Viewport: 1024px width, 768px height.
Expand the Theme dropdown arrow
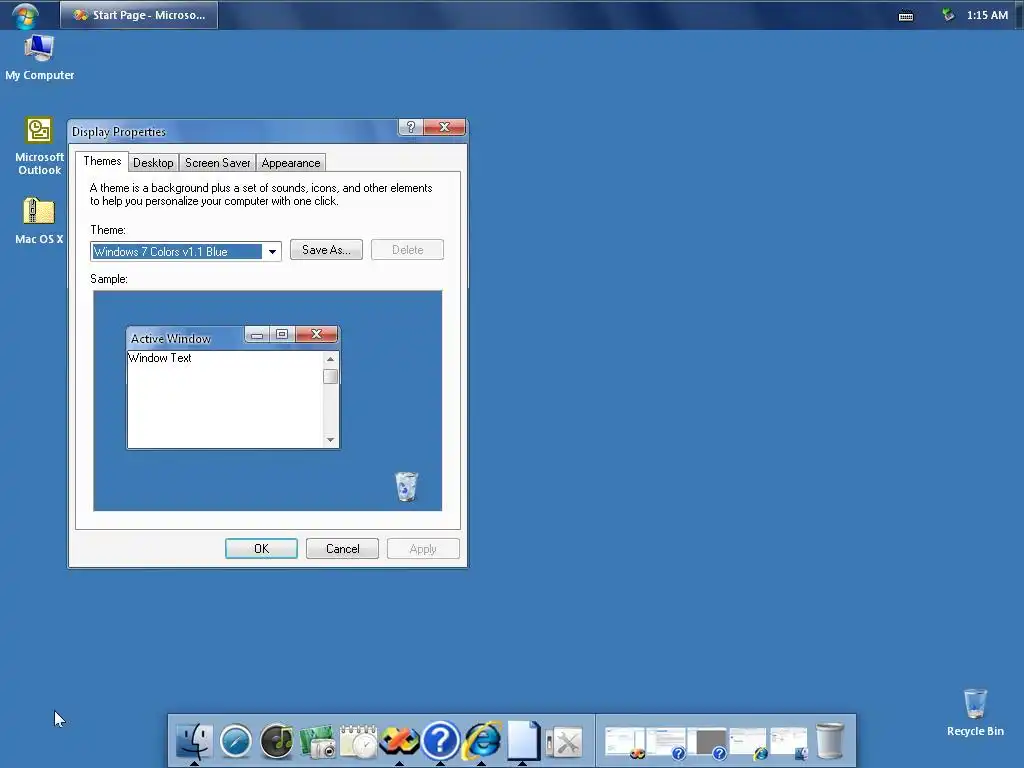[x=272, y=251]
